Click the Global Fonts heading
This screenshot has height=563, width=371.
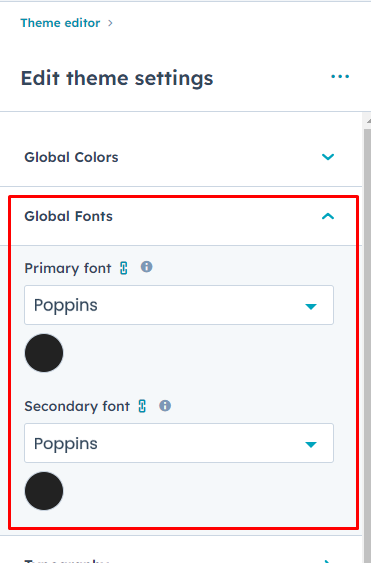68,217
